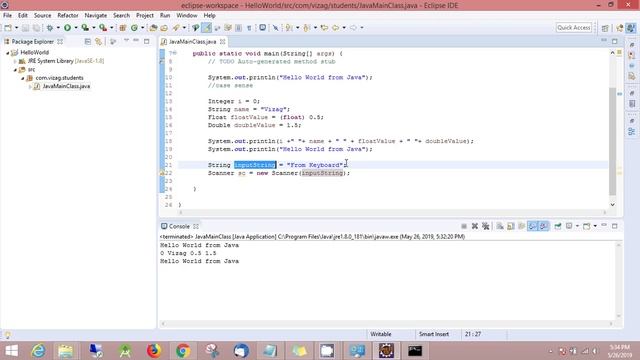Open Windows Start button on taskbar
Screen dimensions: 640x360
point(11,351)
